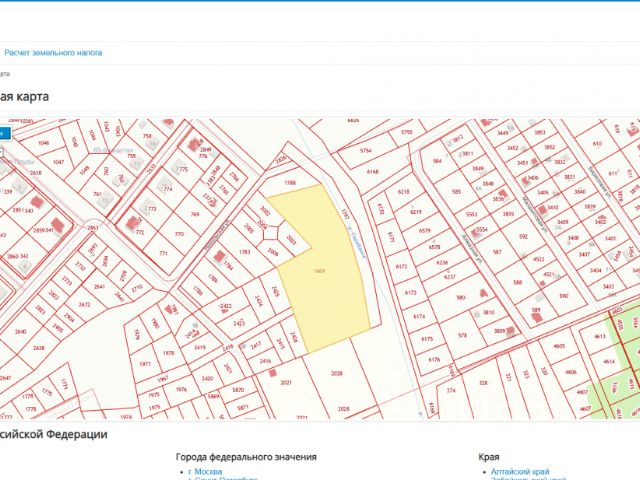This screenshot has height=480, width=640.
Task: Select parcel 578 on the map
Action: [x=462, y=335]
